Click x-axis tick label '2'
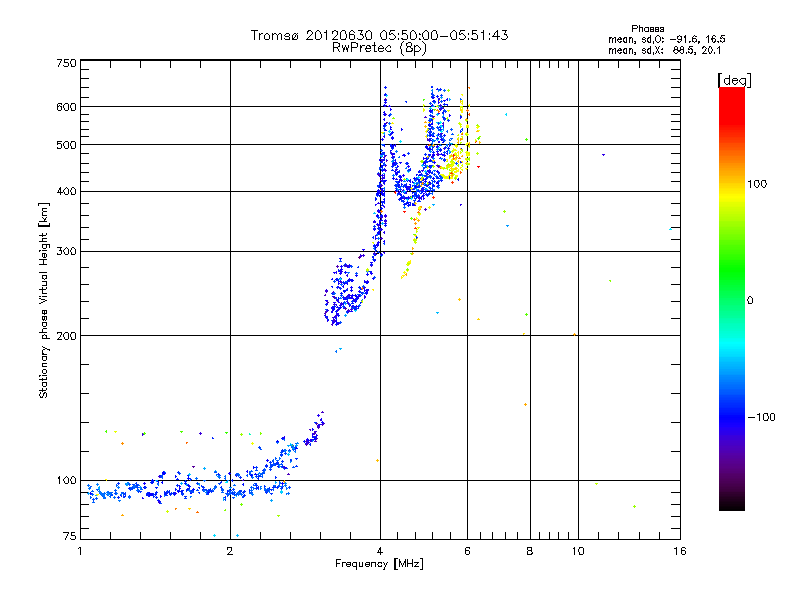Viewport: 800px width, 600px height. click(x=230, y=551)
